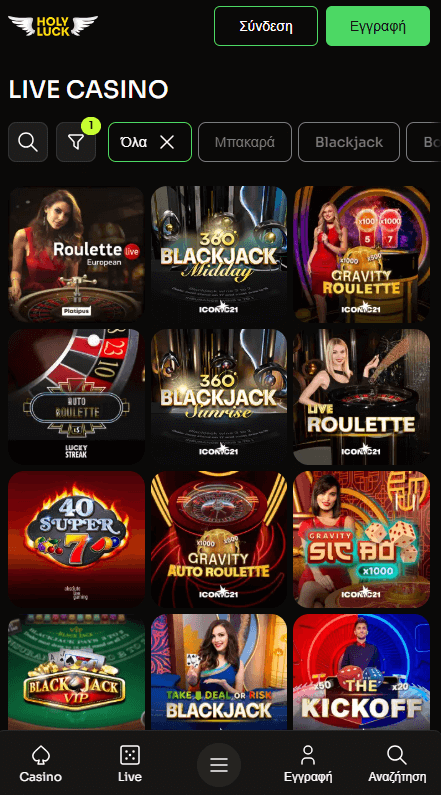Launch the Gravity Roulette game
This screenshot has height=795, width=441.
(x=361, y=254)
